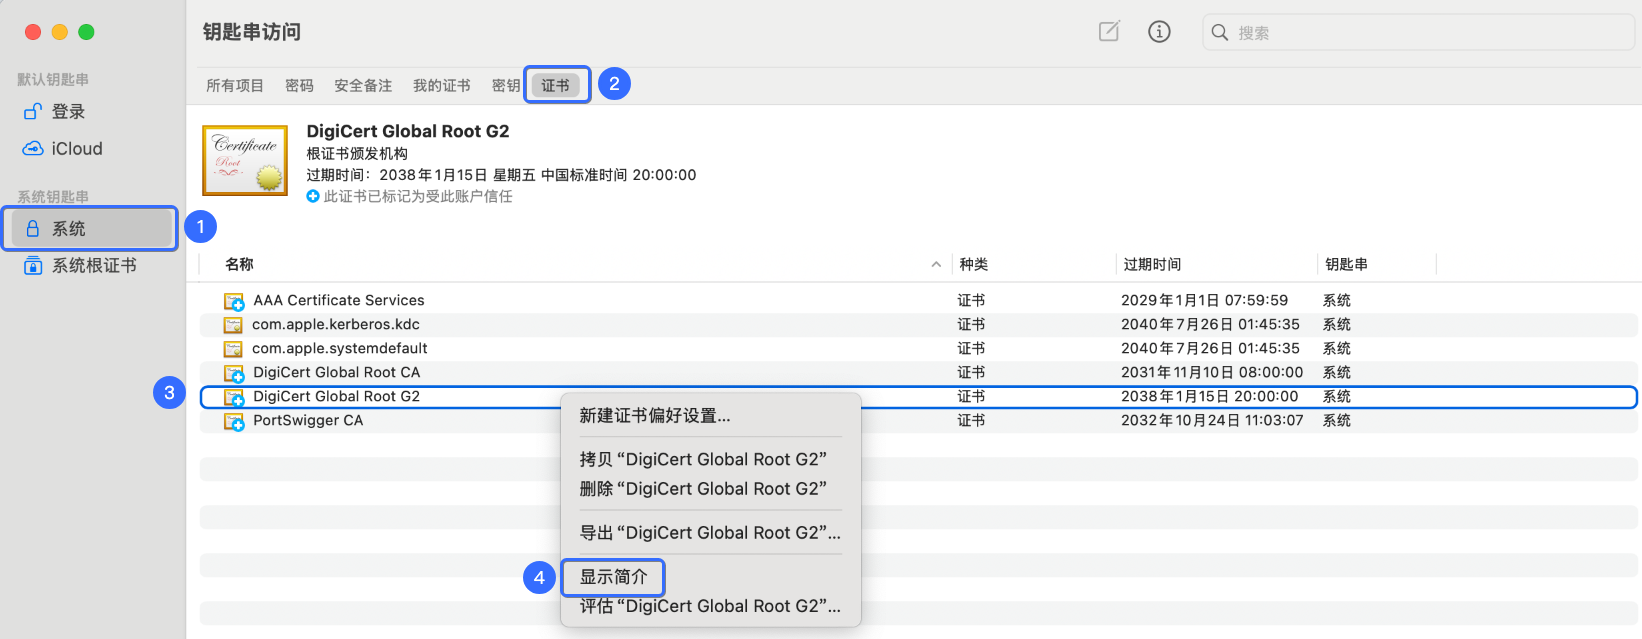Screen dimensions: 1642x639
Task: Click the PortSwigger CA certificate icon
Action: point(234,421)
